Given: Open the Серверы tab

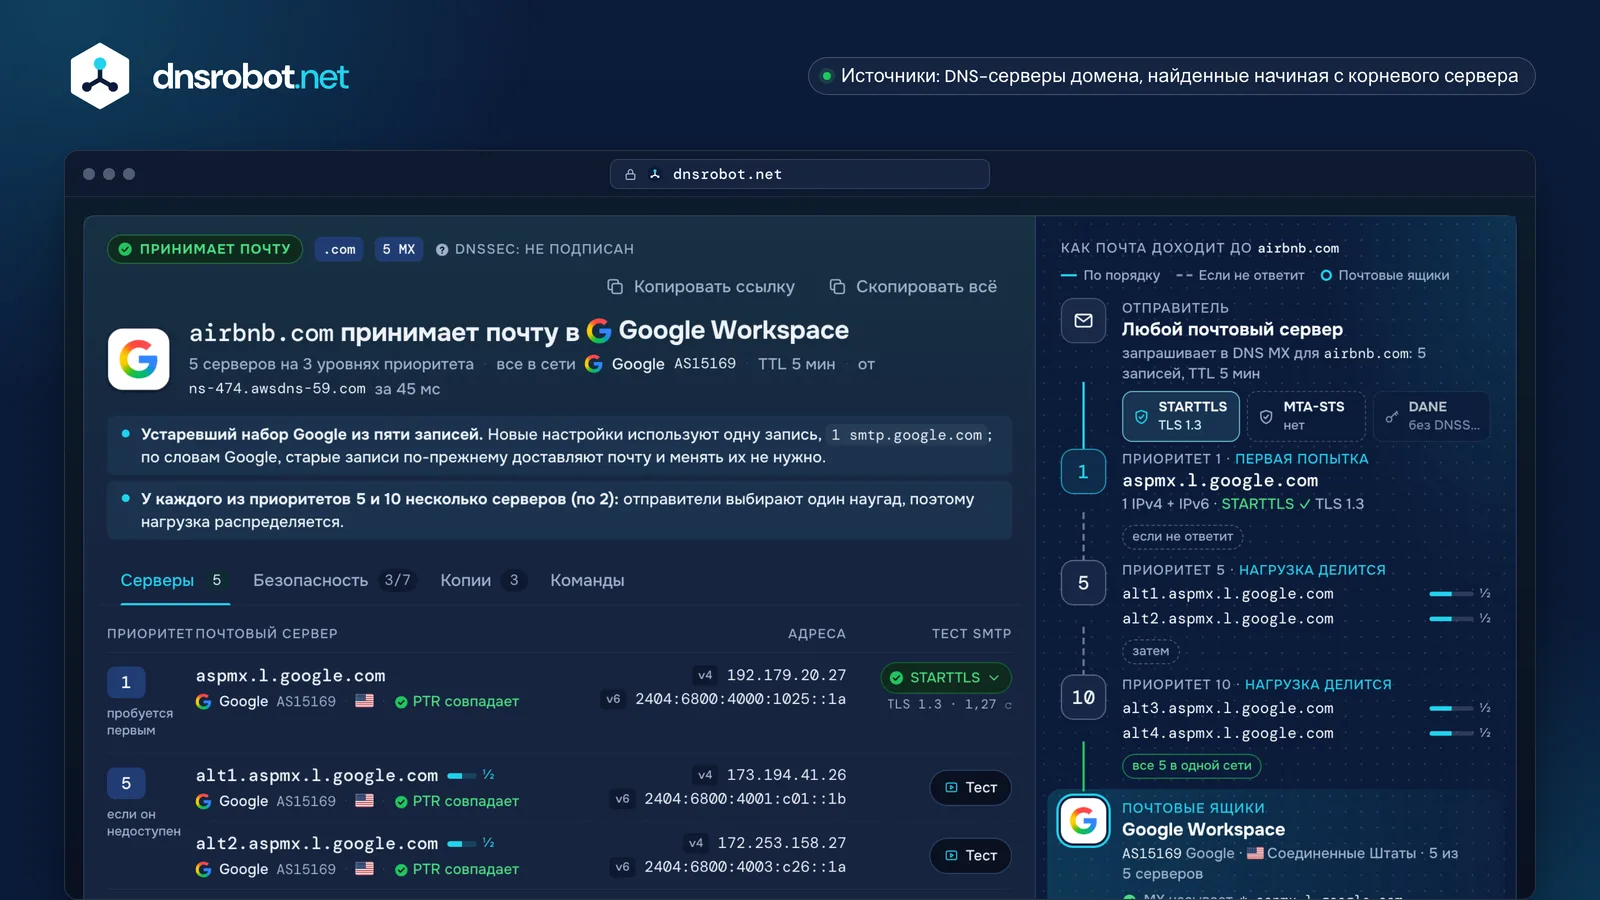Looking at the screenshot, I should pyautogui.click(x=175, y=581).
